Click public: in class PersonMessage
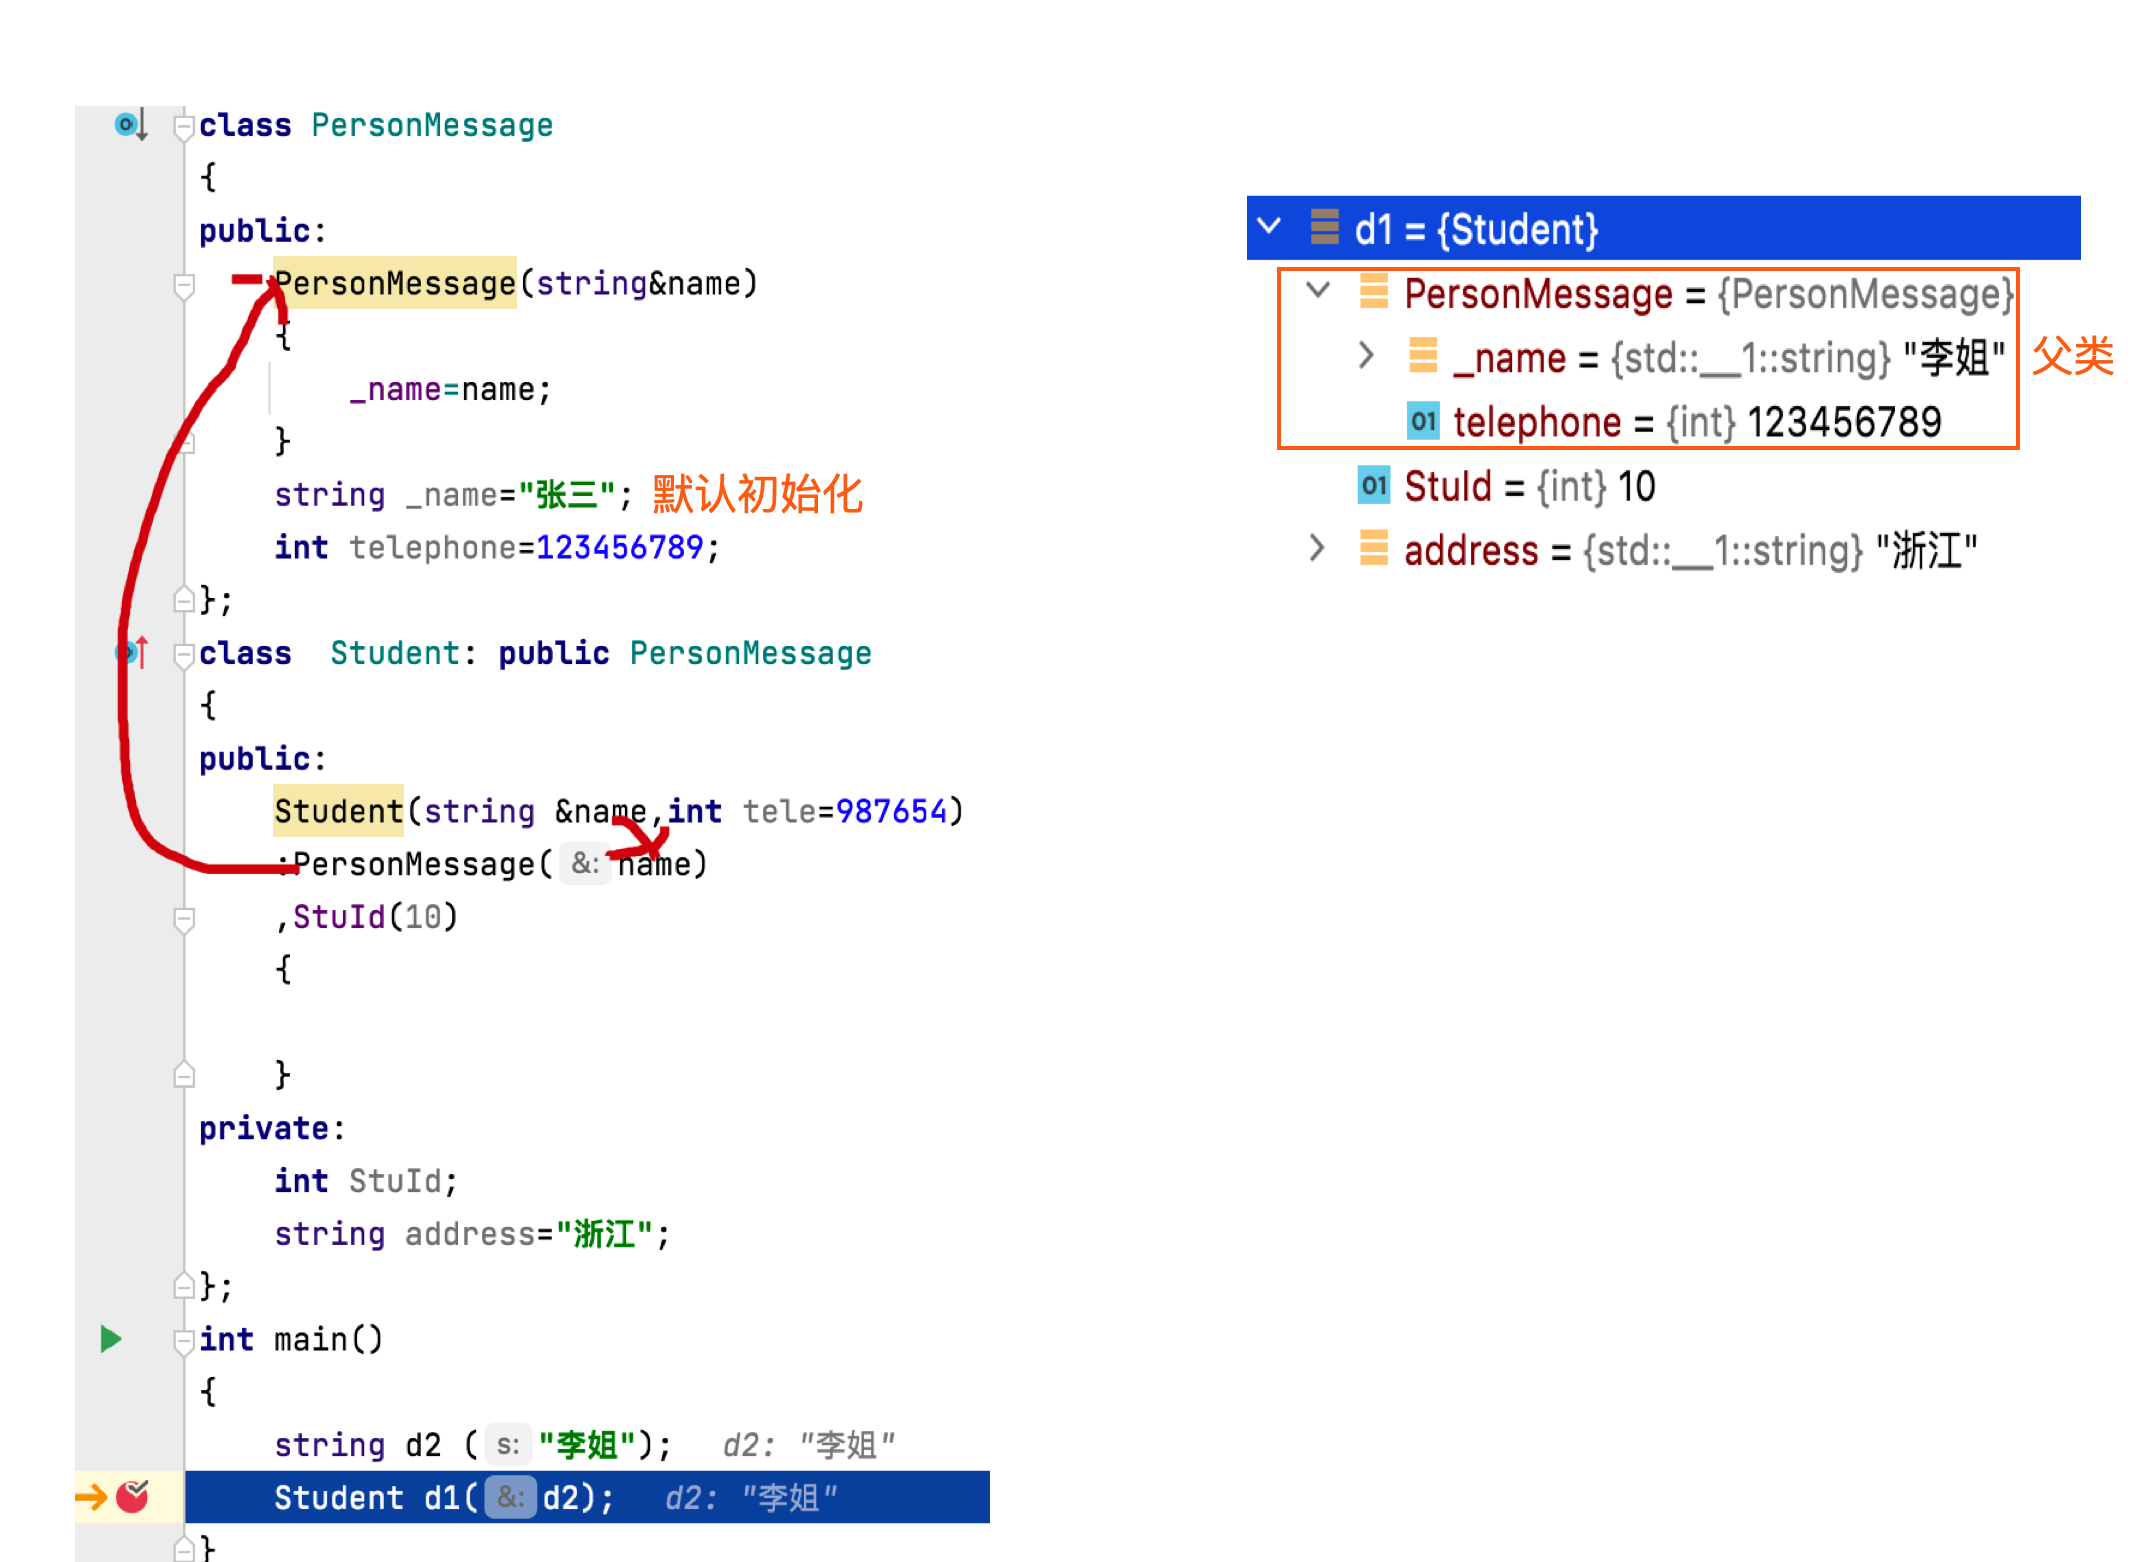Image resolution: width=2152 pixels, height=1562 pixels. click(262, 230)
